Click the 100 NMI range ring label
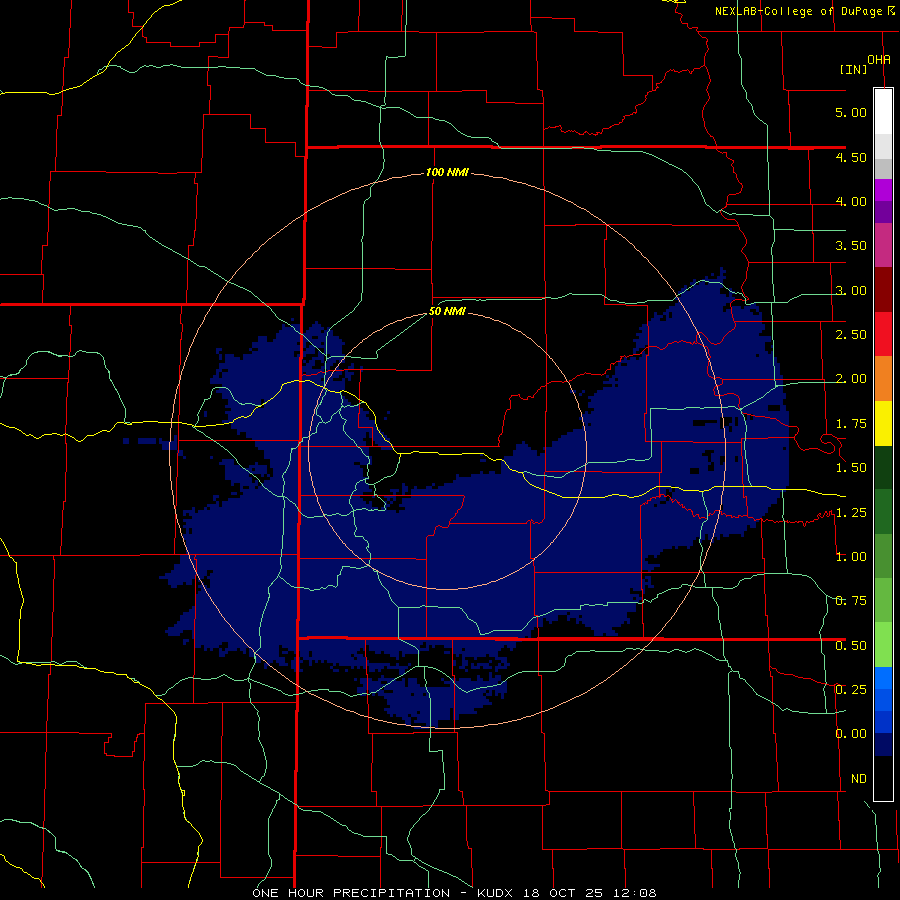 pyautogui.click(x=447, y=172)
